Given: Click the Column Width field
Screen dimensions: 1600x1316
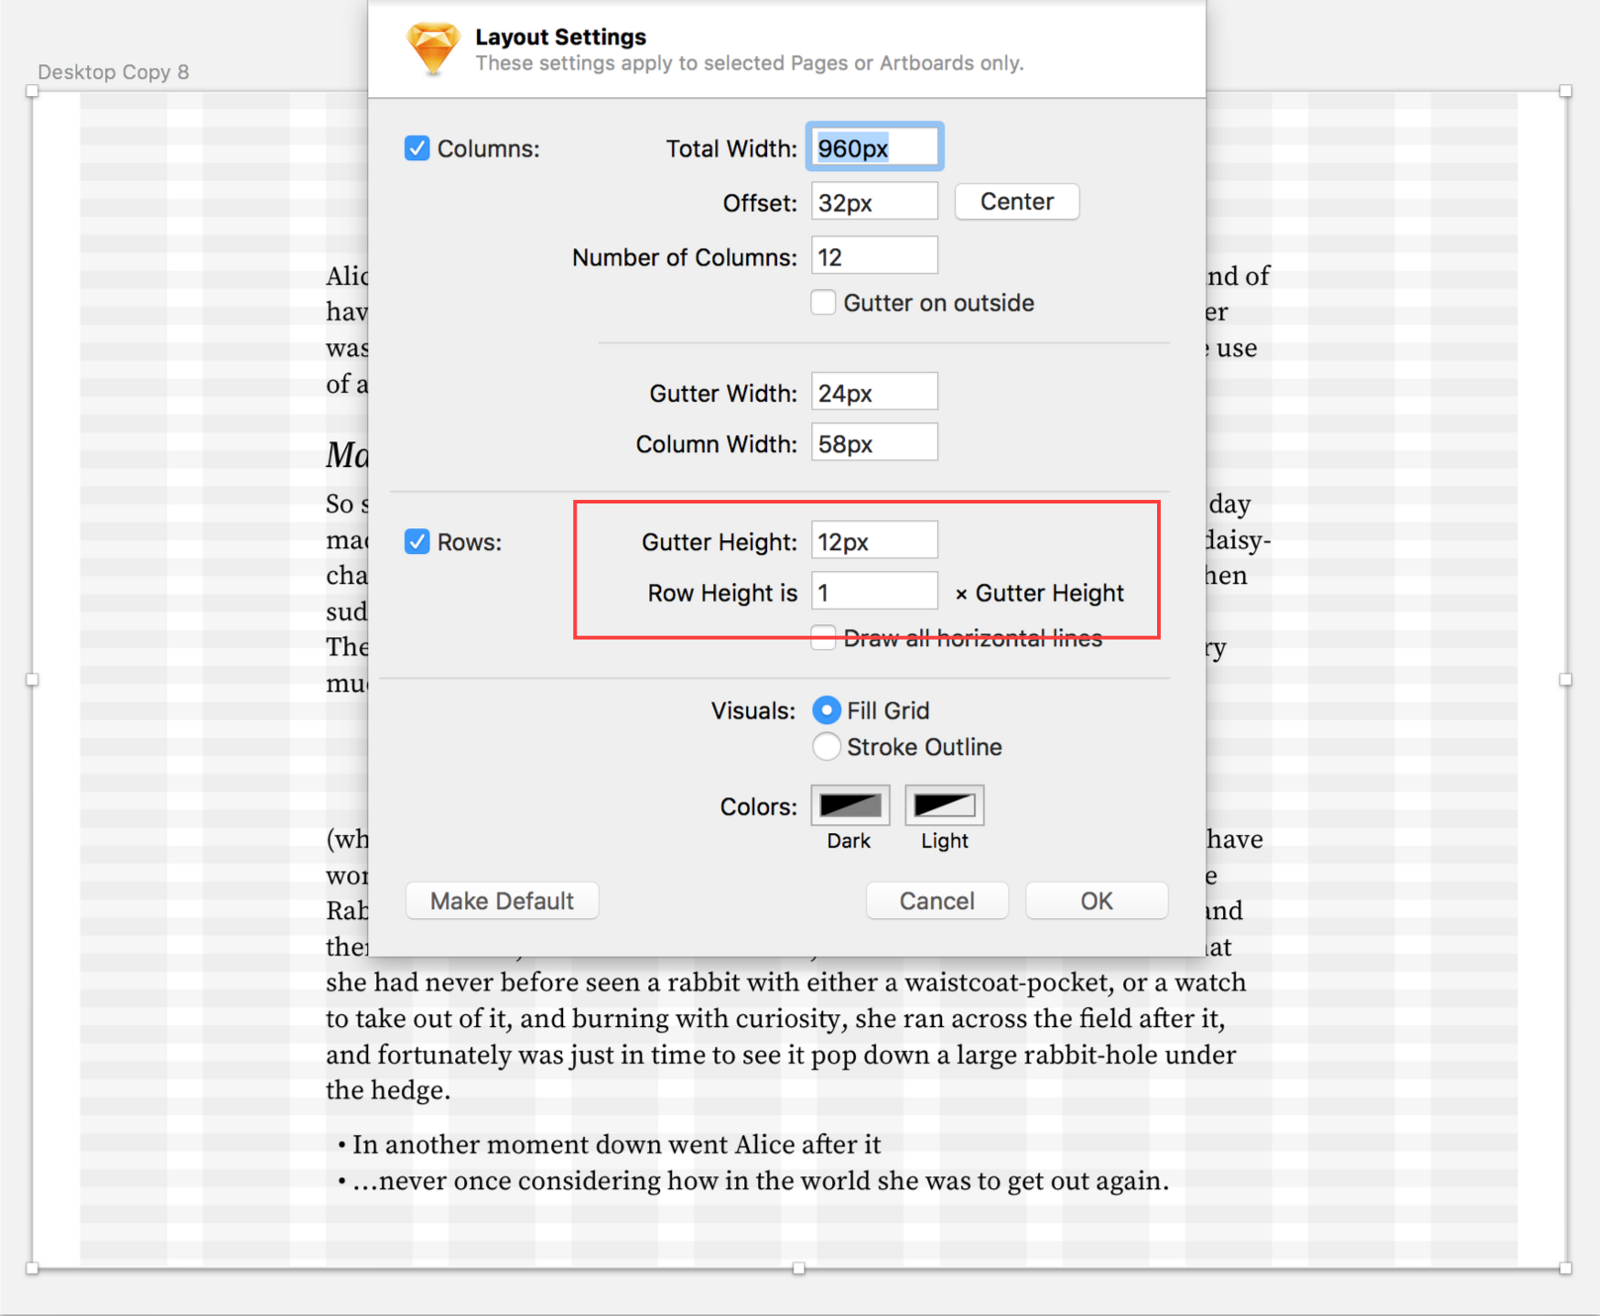Looking at the screenshot, I should (x=874, y=444).
